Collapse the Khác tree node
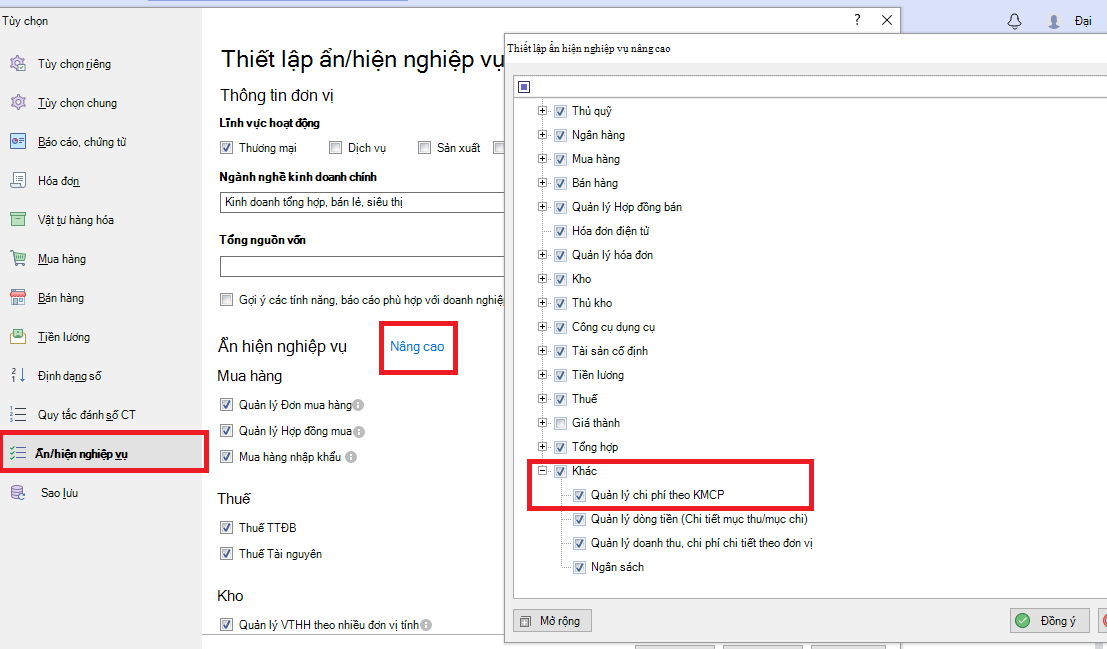Screen dimensions: 1107x649 coord(543,471)
